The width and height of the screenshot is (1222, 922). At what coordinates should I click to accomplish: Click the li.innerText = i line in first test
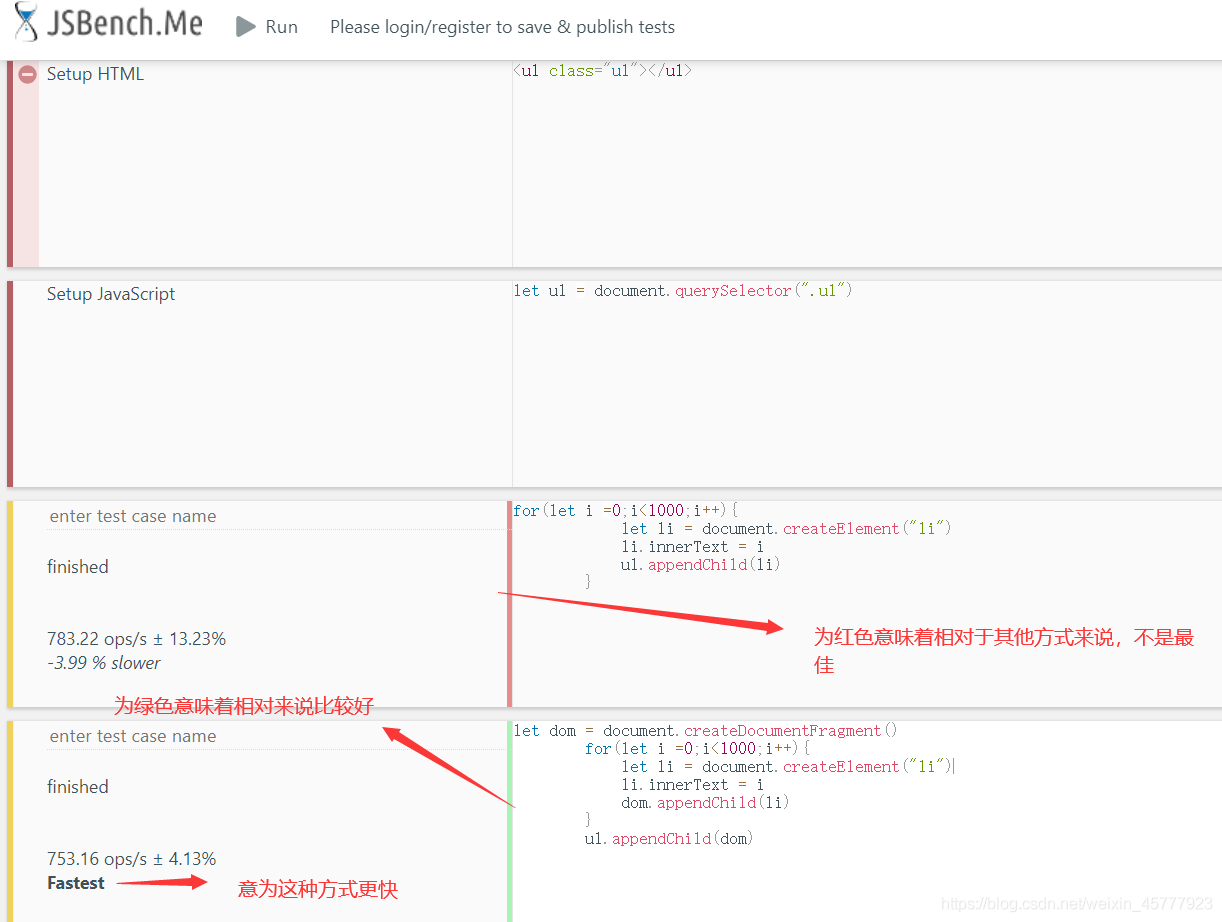point(691,547)
